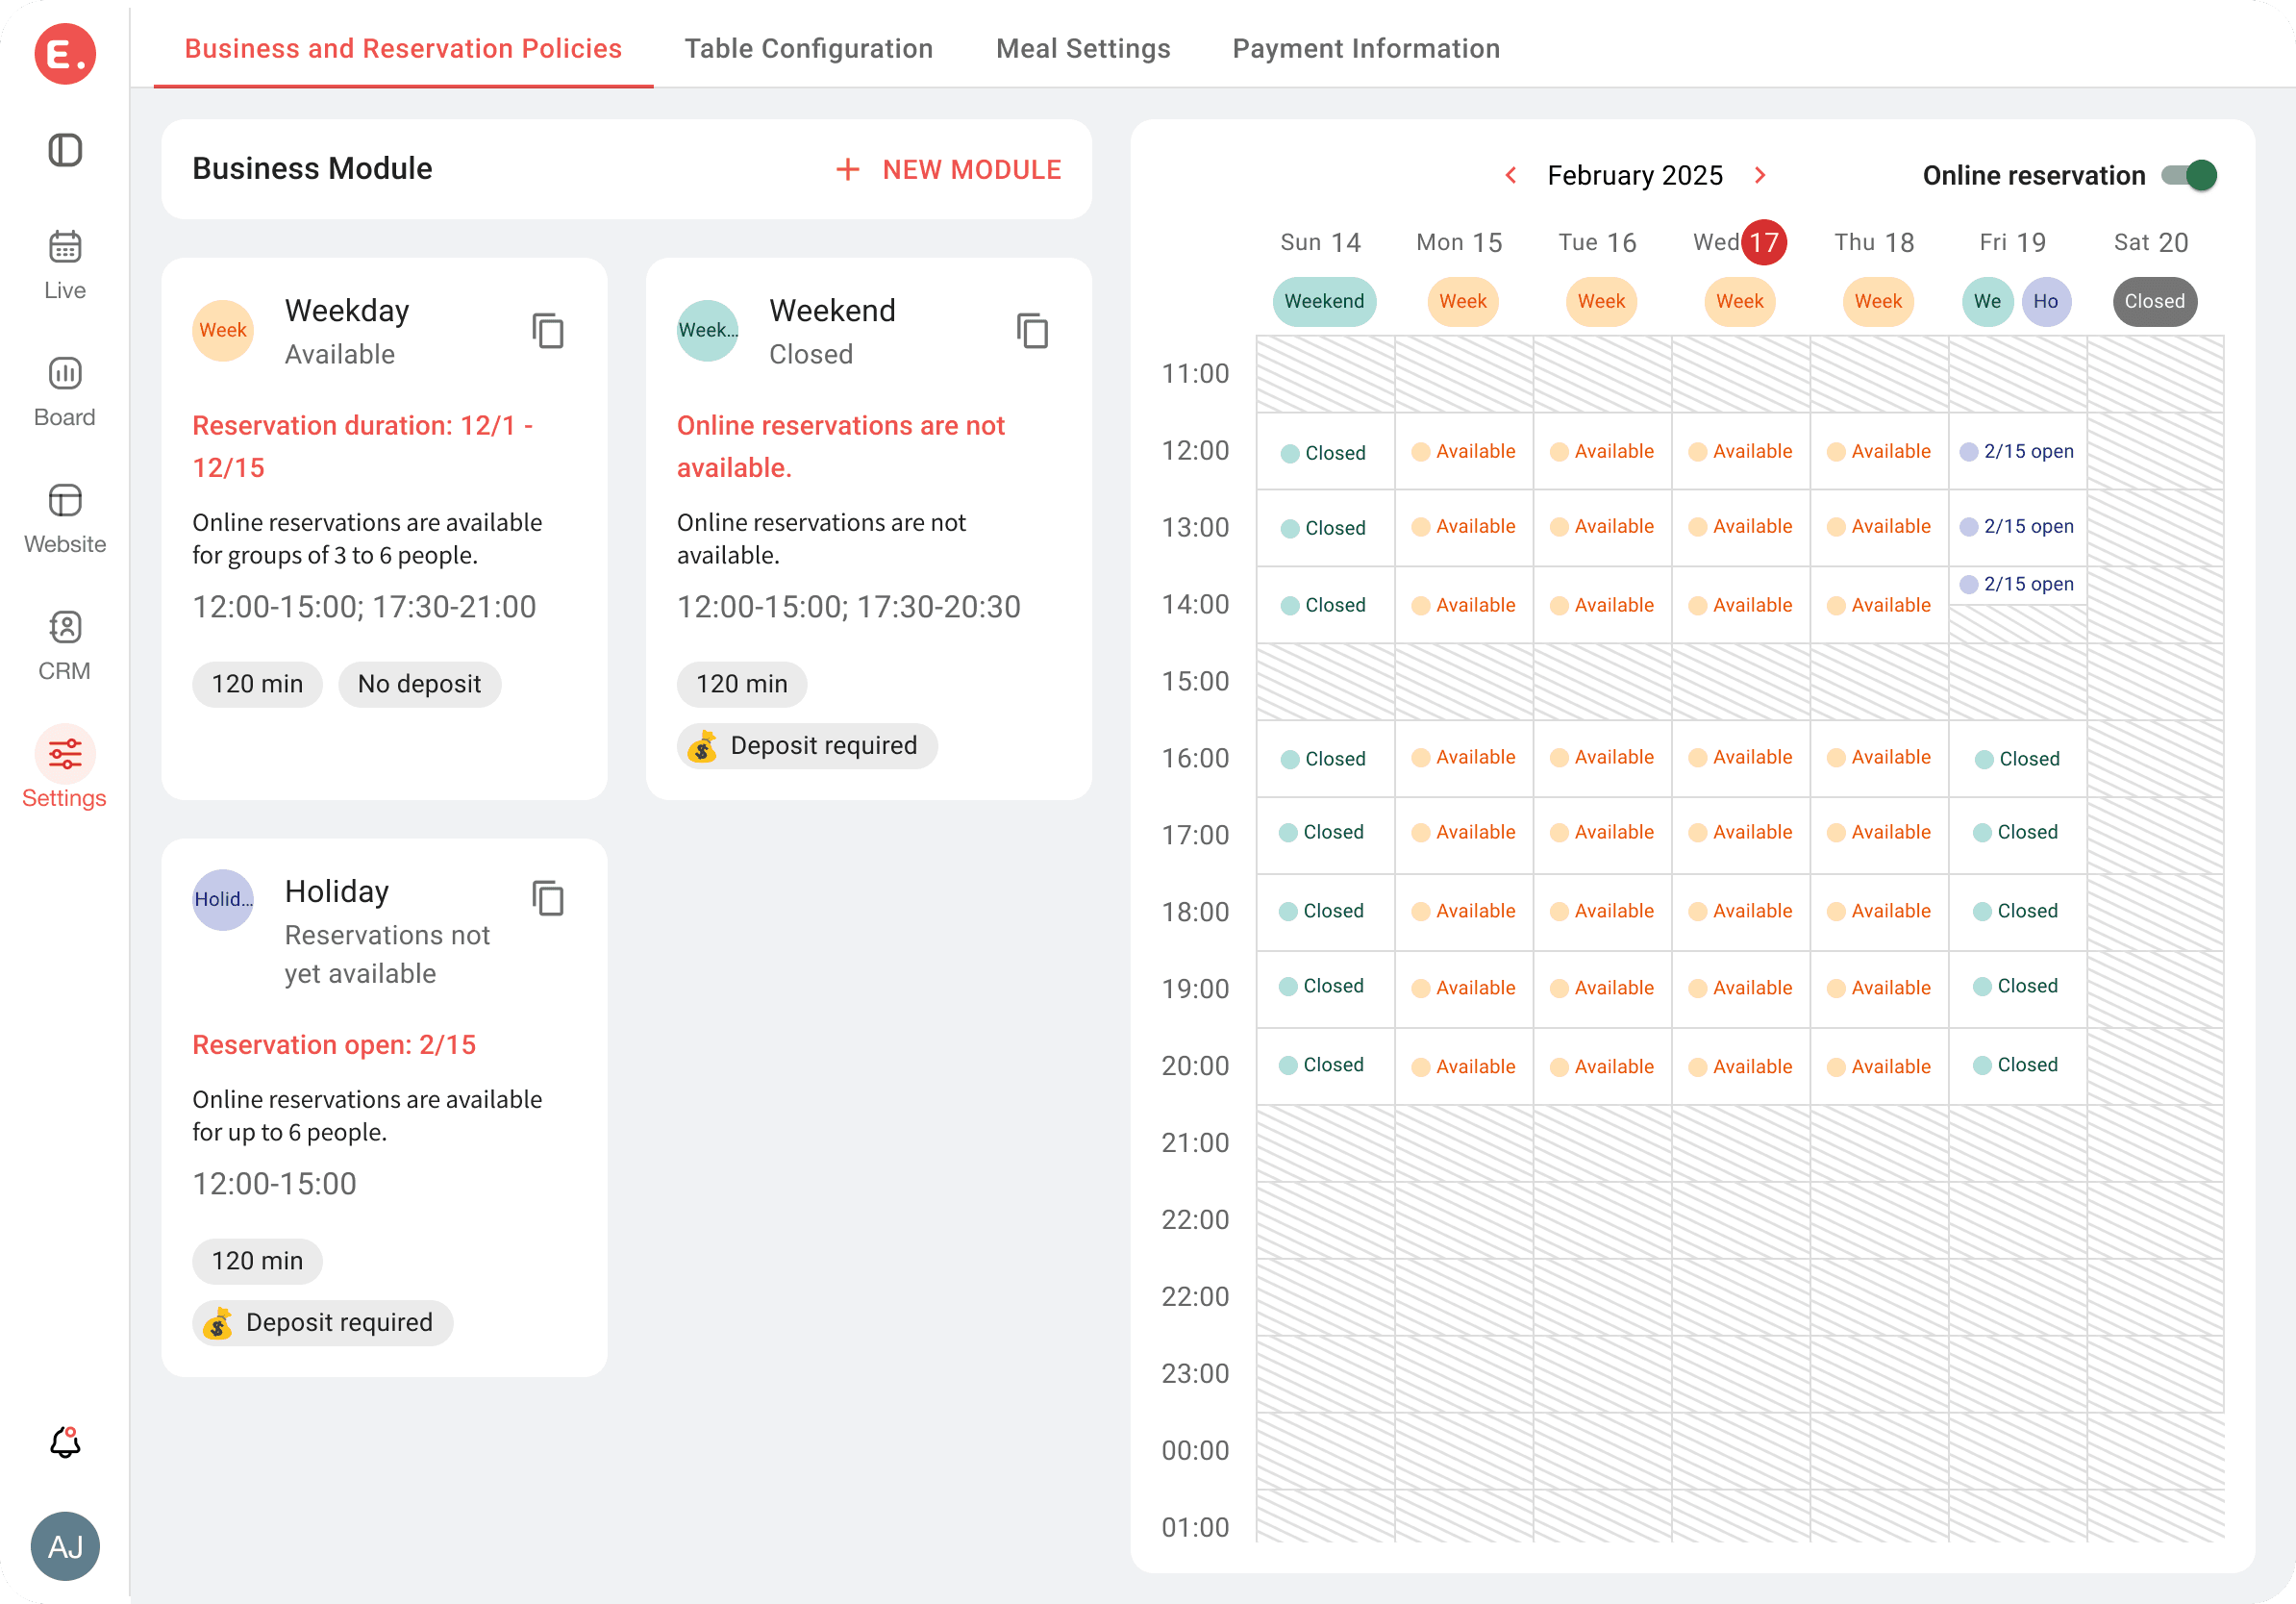The width and height of the screenshot is (2296, 1604).
Task: Duplicate the Weekday module
Action: (548, 330)
